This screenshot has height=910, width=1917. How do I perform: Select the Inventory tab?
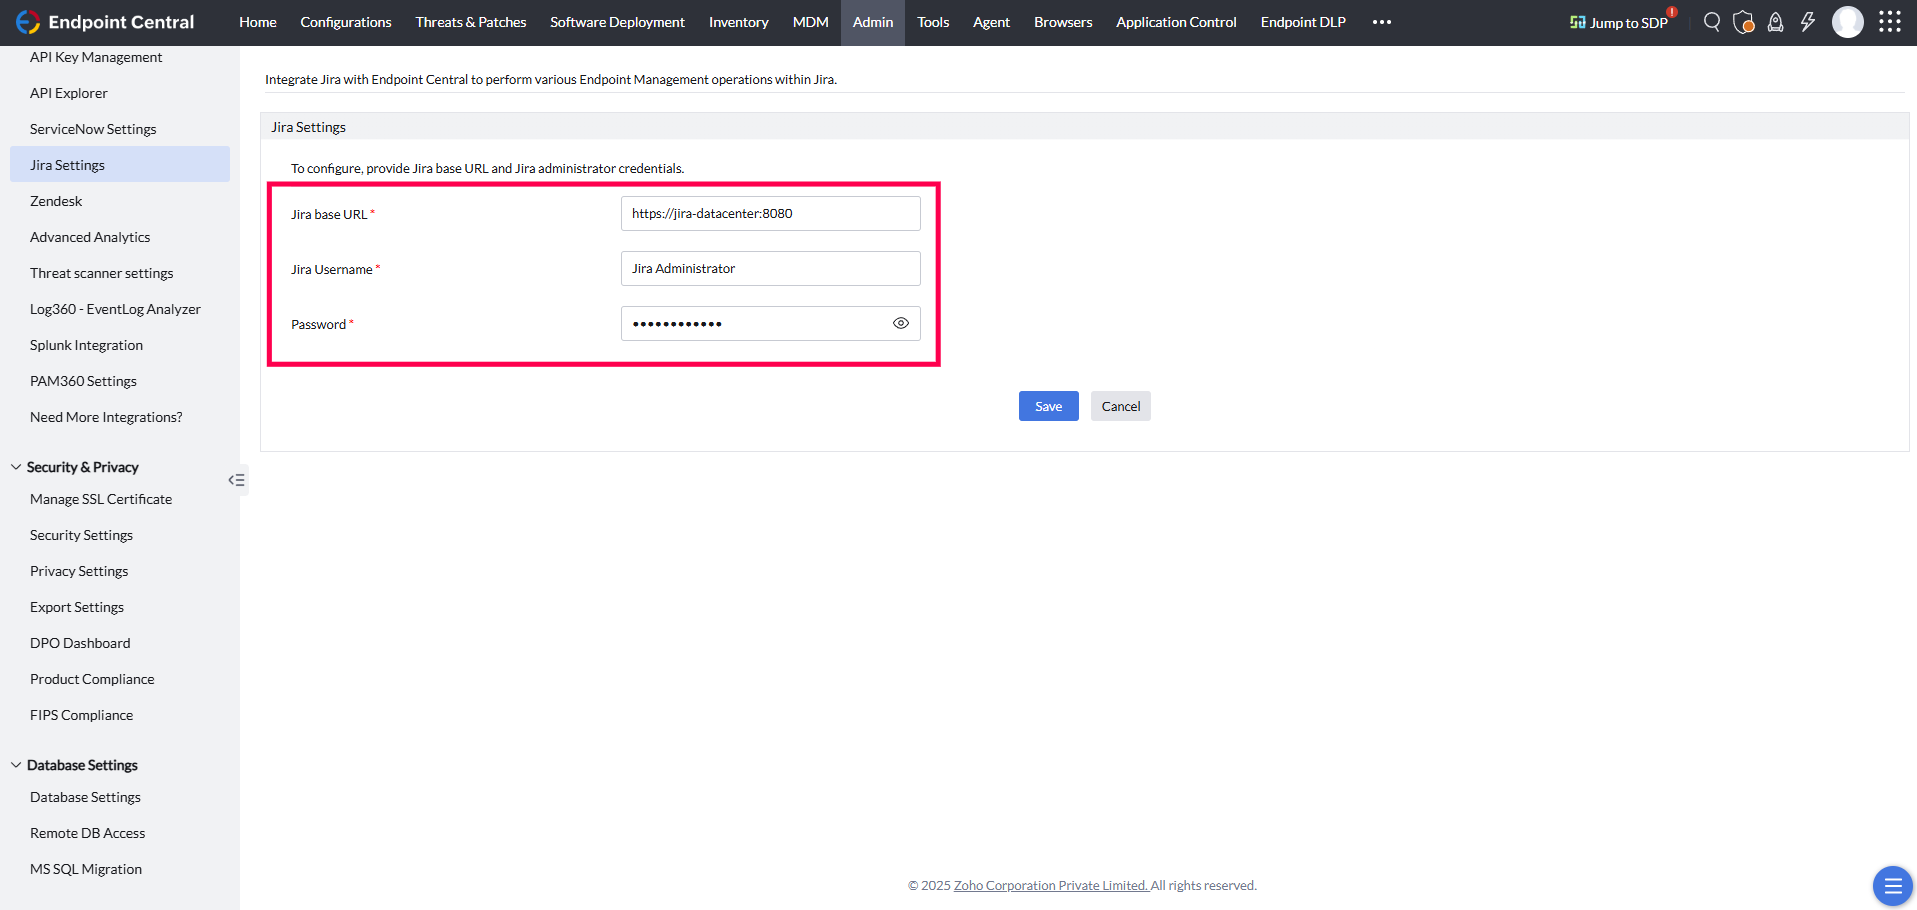coord(739,22)
